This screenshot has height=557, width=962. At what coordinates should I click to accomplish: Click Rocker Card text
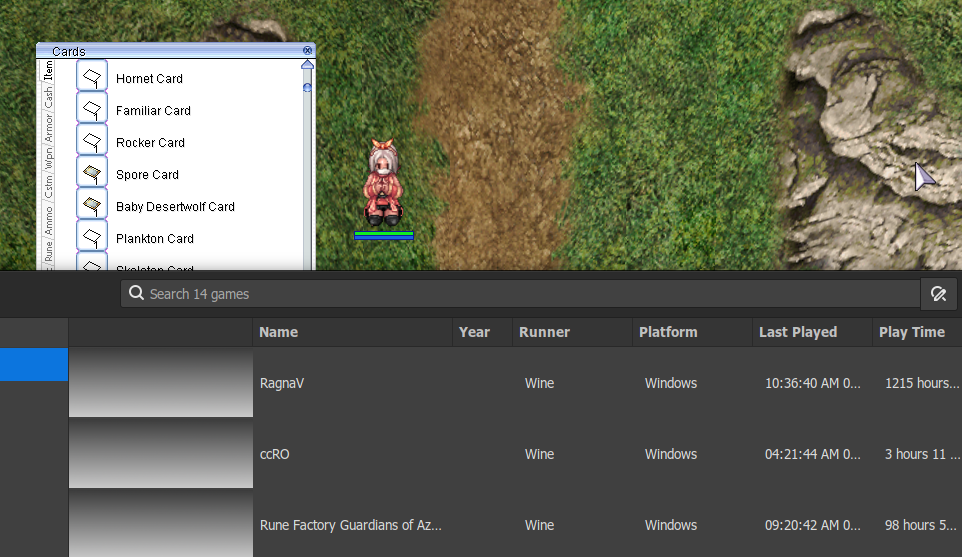click(x=150, y=142)
